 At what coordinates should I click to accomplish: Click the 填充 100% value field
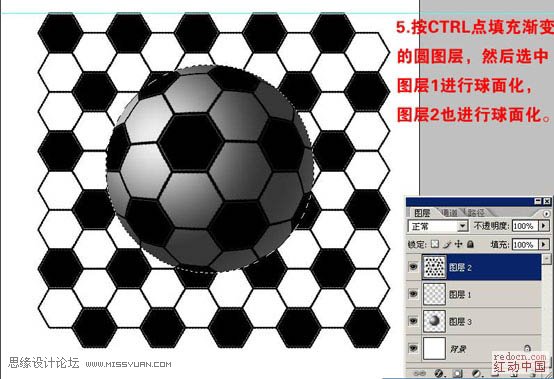pos(525,244)
